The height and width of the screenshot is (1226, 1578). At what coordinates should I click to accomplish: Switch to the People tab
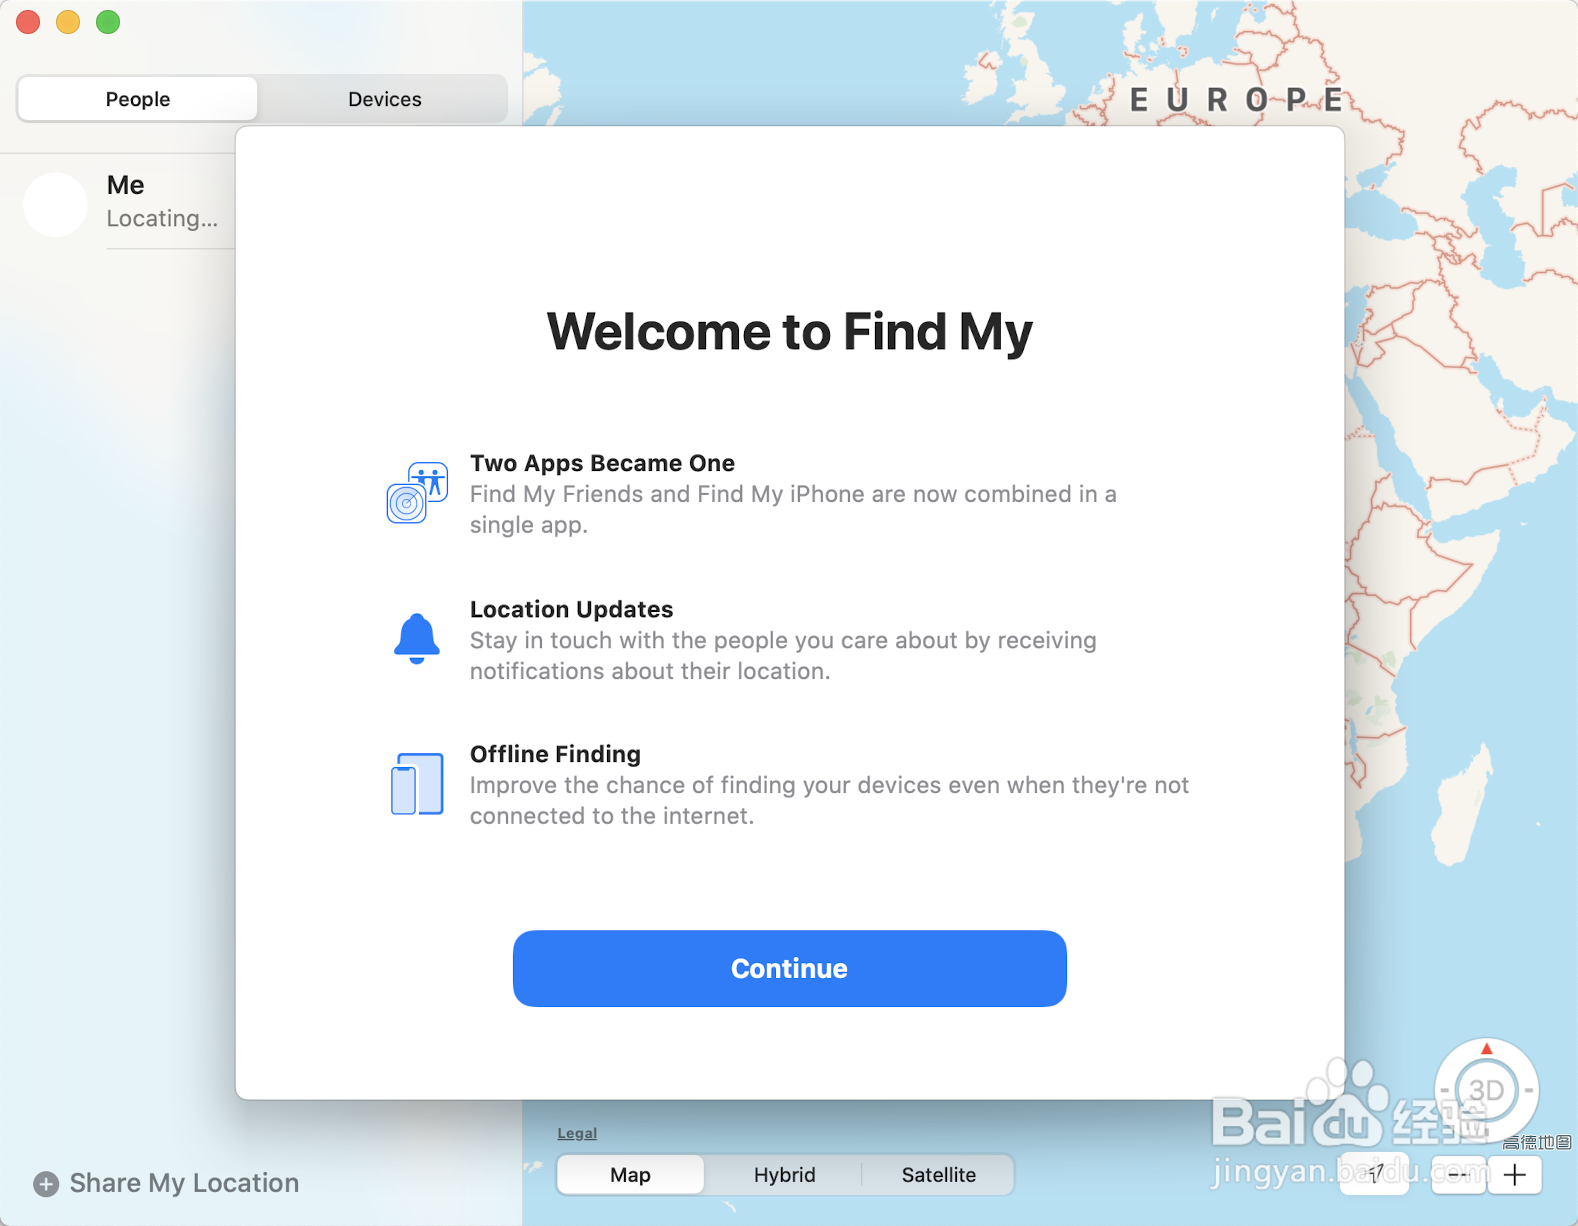(138, 99)
